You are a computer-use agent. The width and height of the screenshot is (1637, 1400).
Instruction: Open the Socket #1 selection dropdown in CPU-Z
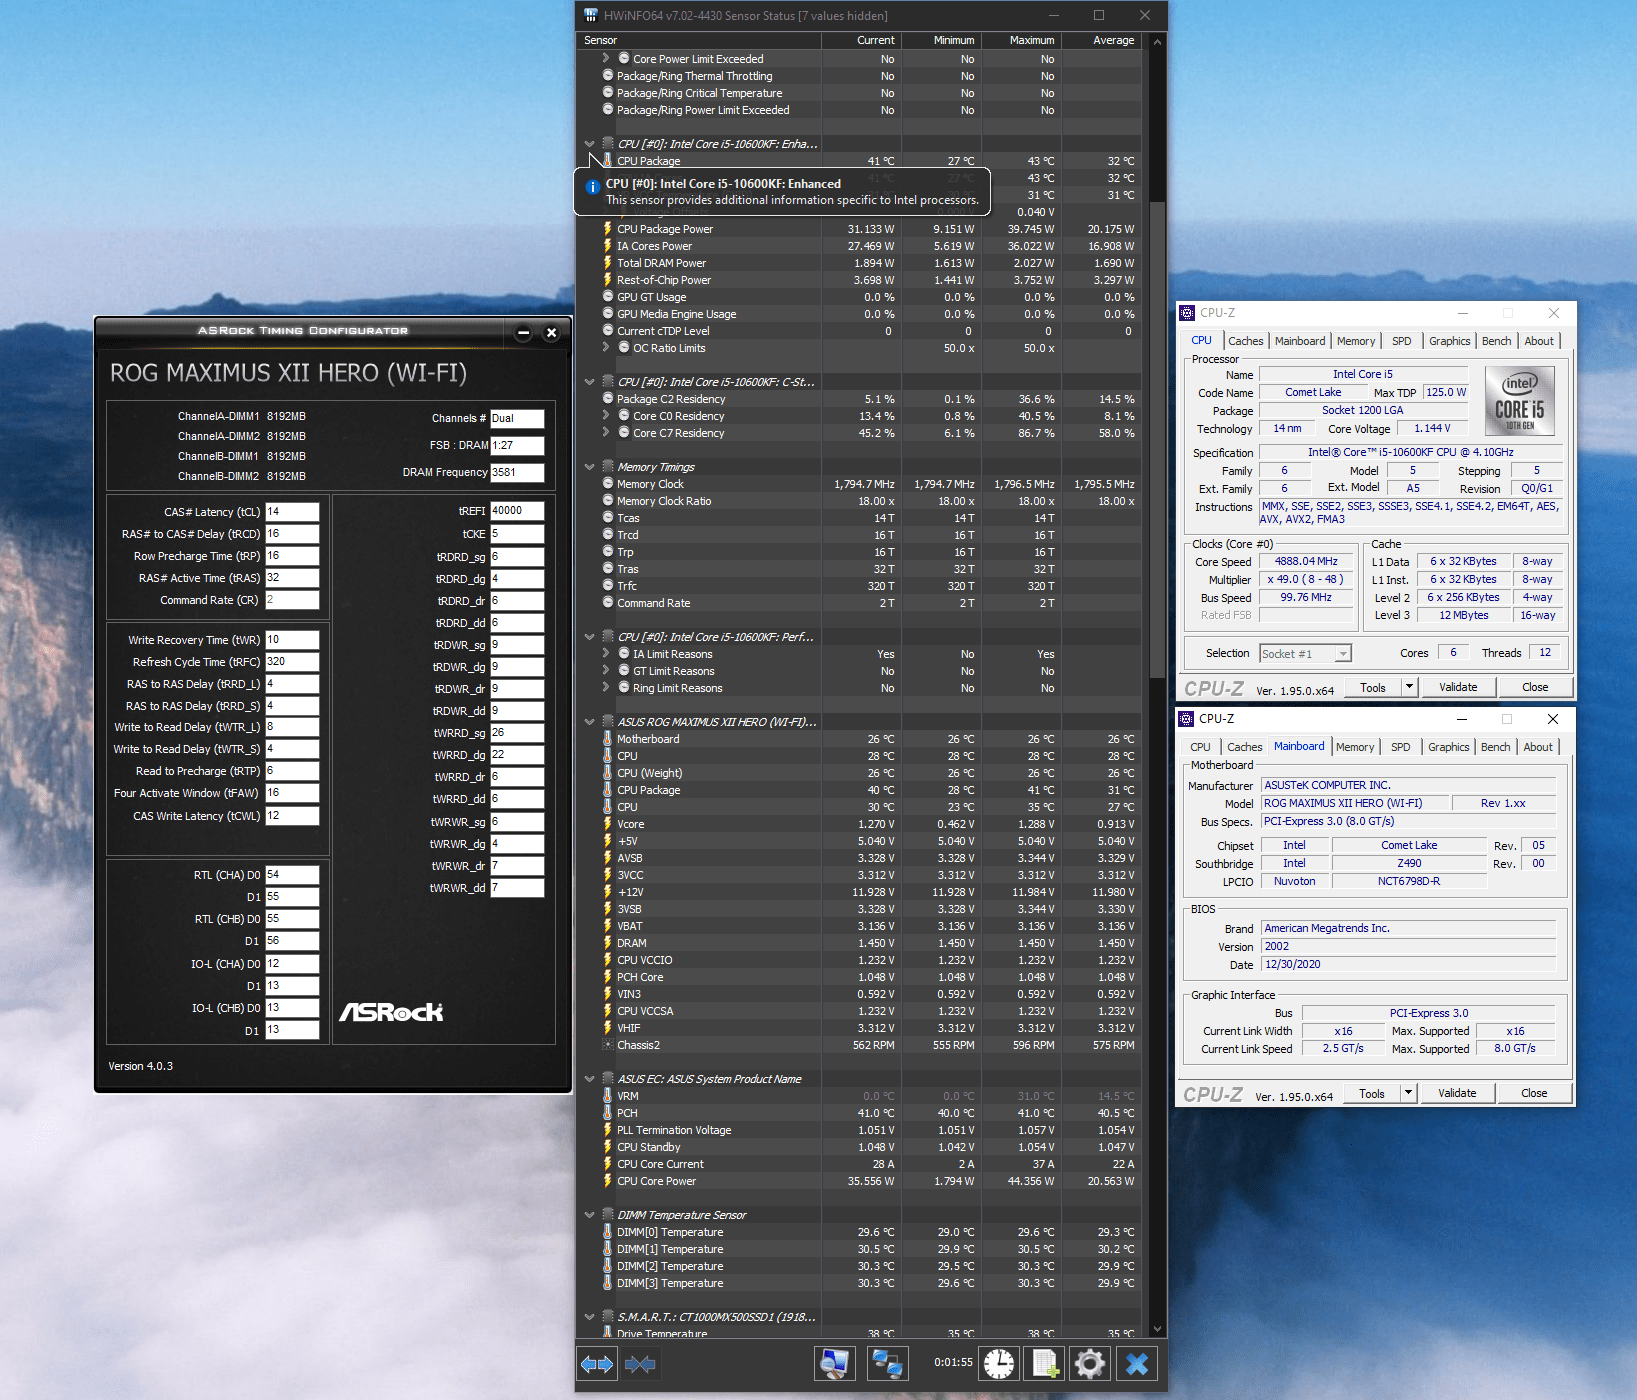click(1343, 654)
